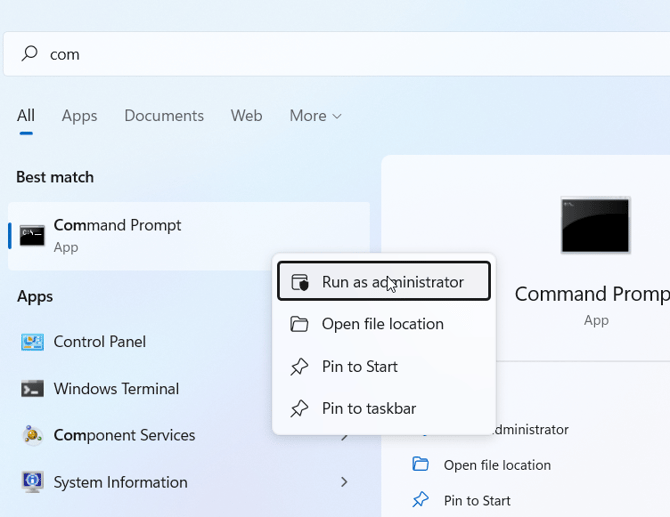The width and height of the screenshot is (670, 517).
Task: Click the search magnifier icon
Action: click(x=29, y=54)
